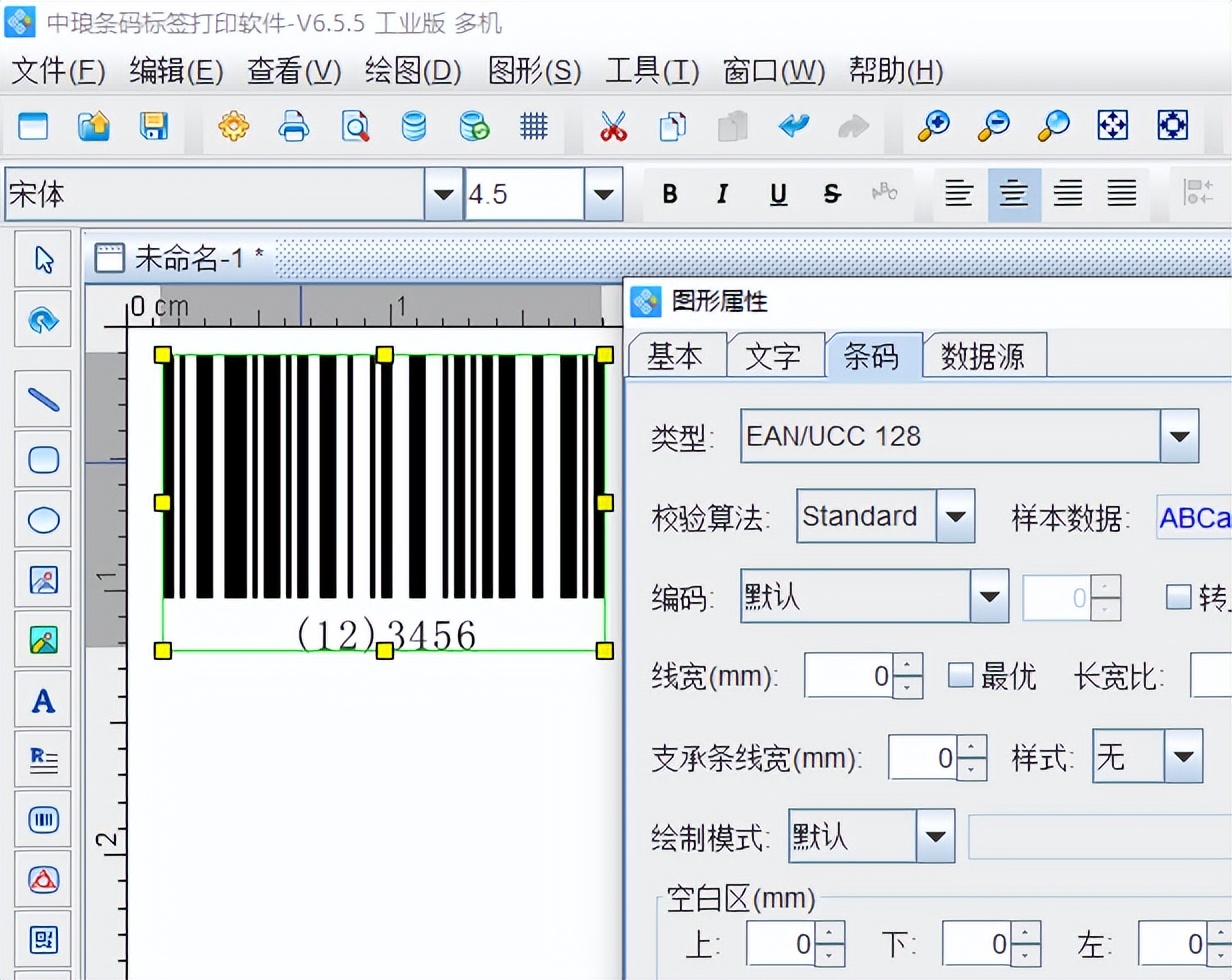This screenshot has height=980, width=1232.
Task: Save the label with floppy disk icon
Action: (x=153, y=126)
